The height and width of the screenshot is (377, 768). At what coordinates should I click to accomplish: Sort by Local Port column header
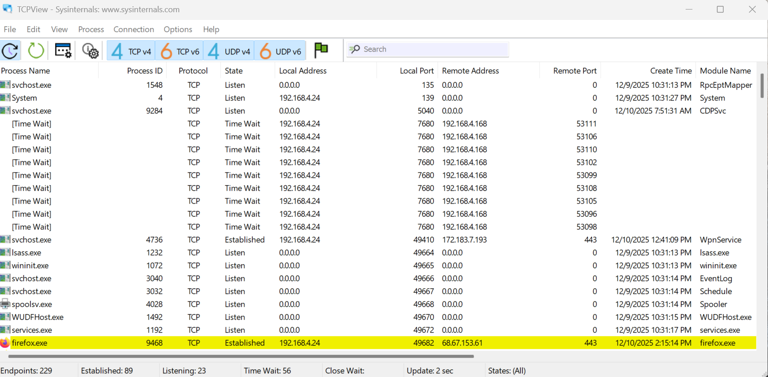tap(408, 71)
